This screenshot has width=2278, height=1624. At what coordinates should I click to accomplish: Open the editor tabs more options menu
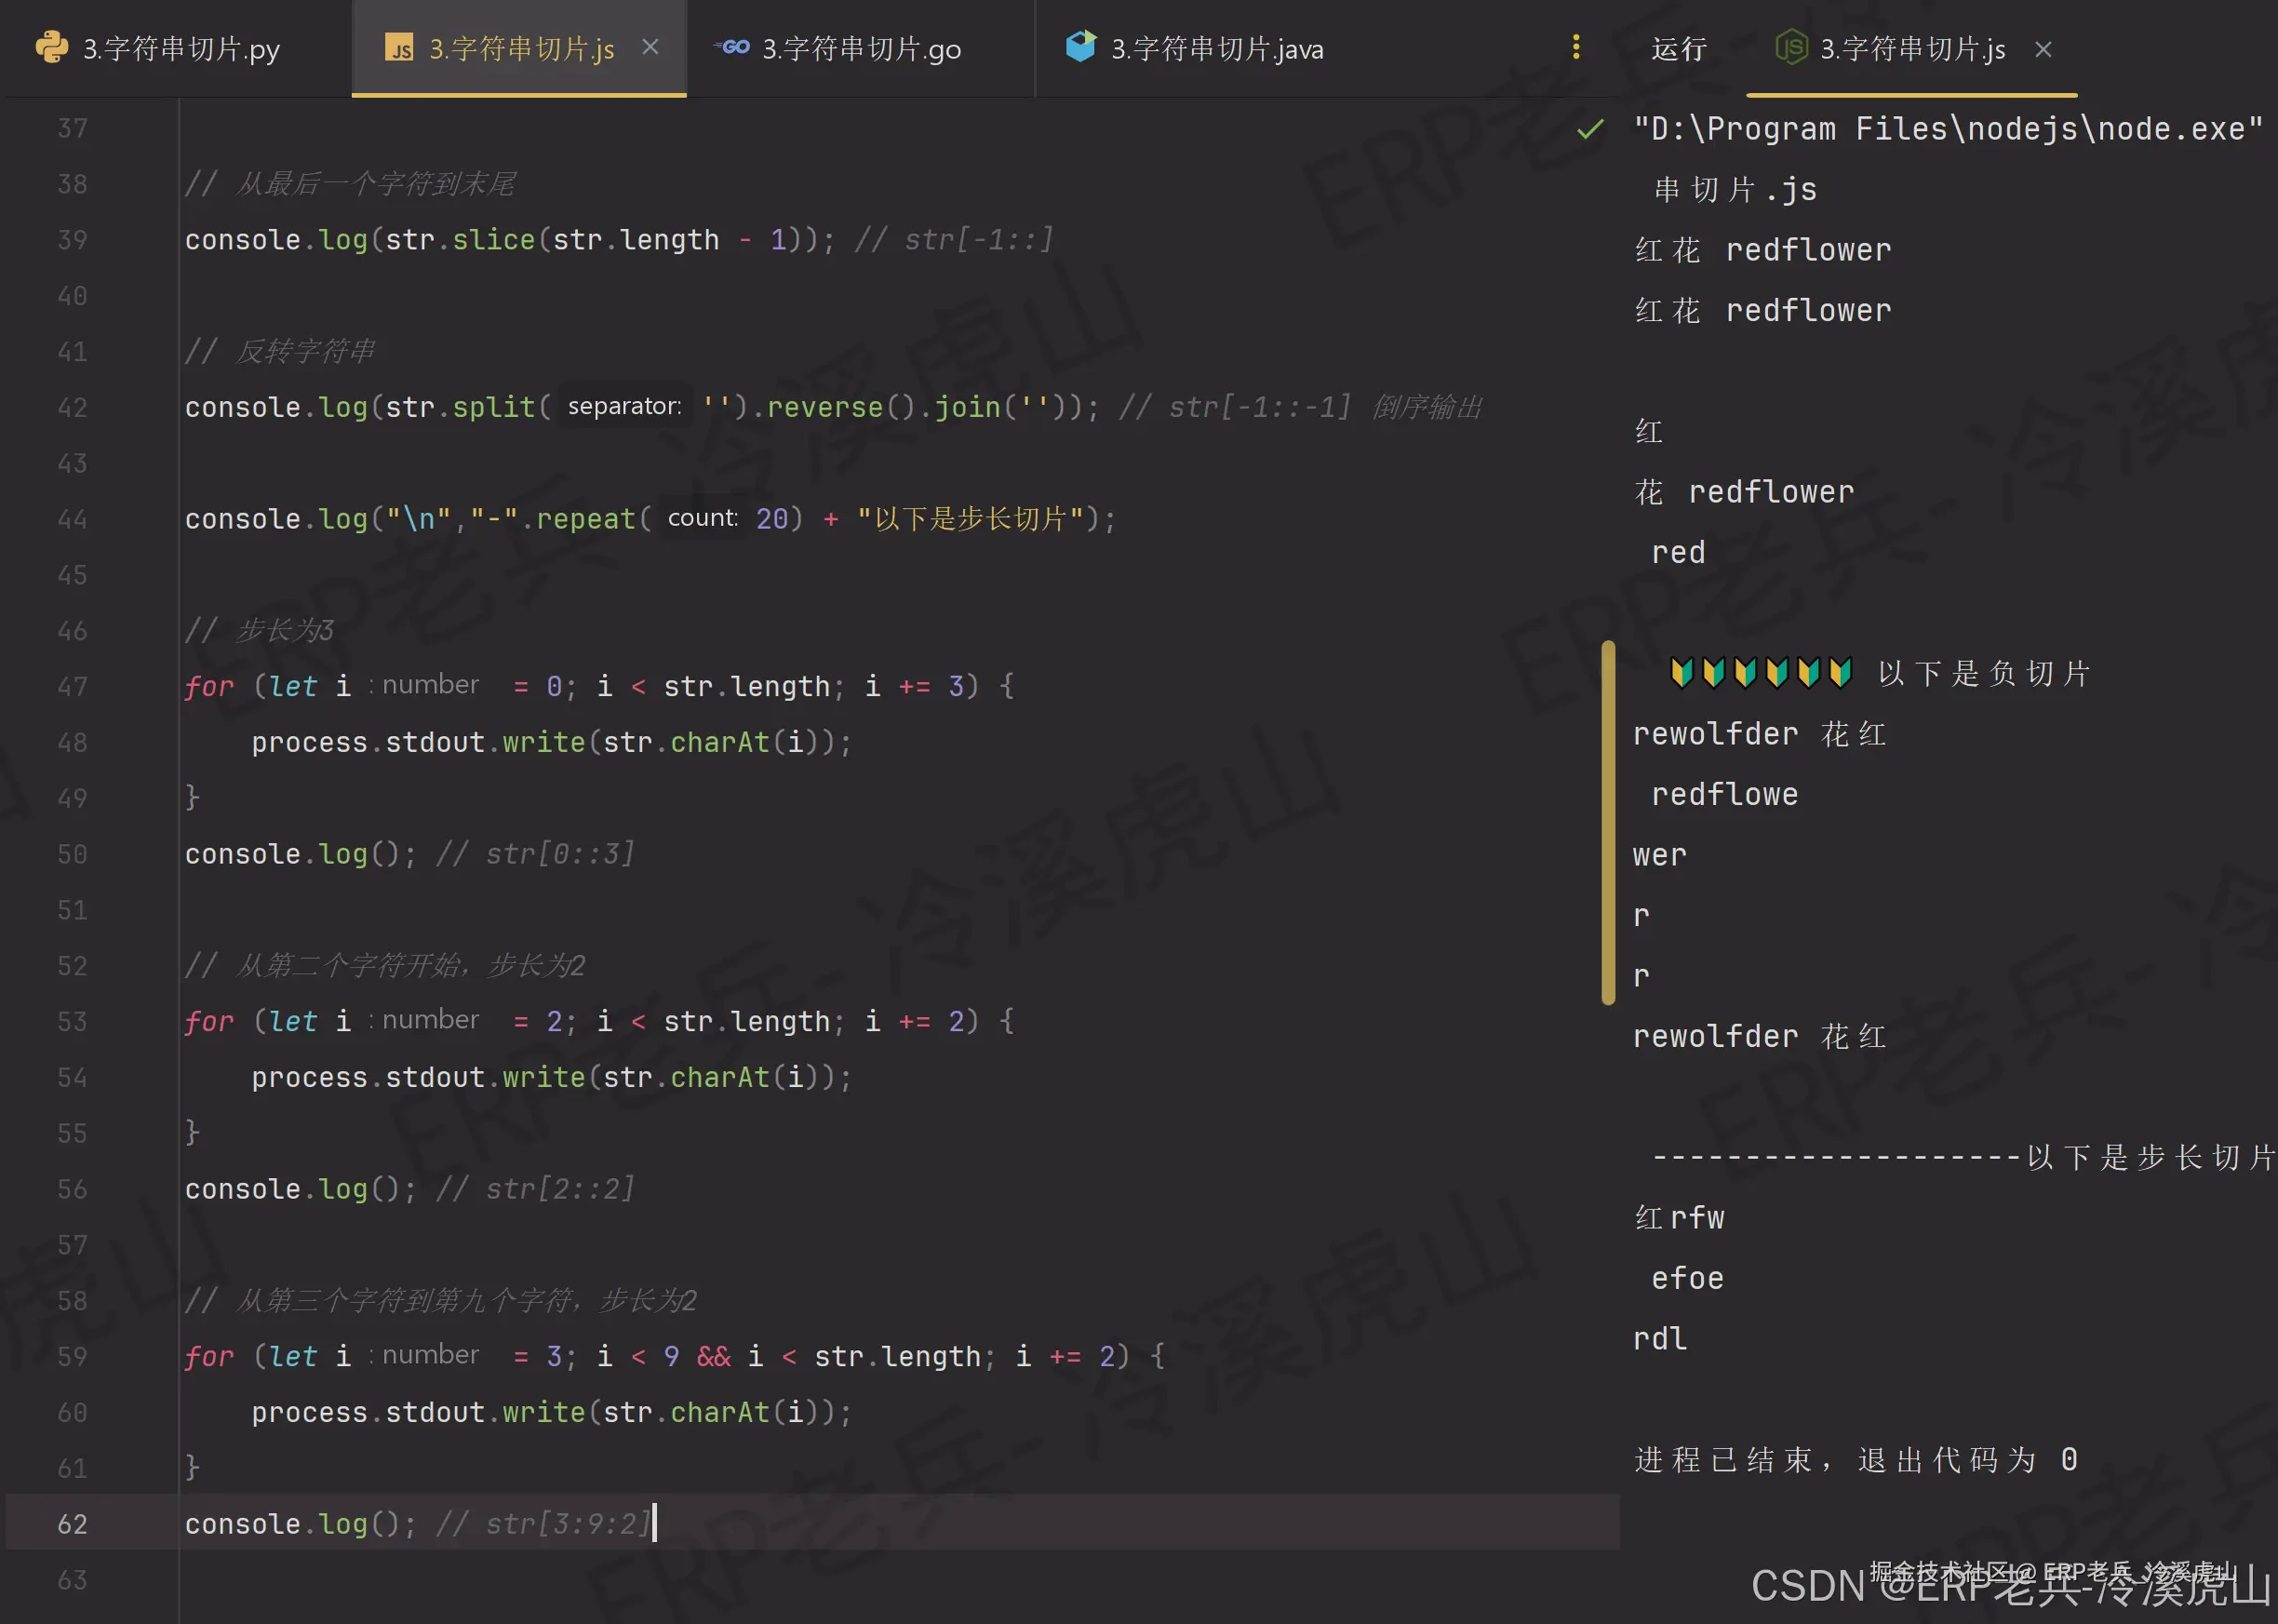1576,47
